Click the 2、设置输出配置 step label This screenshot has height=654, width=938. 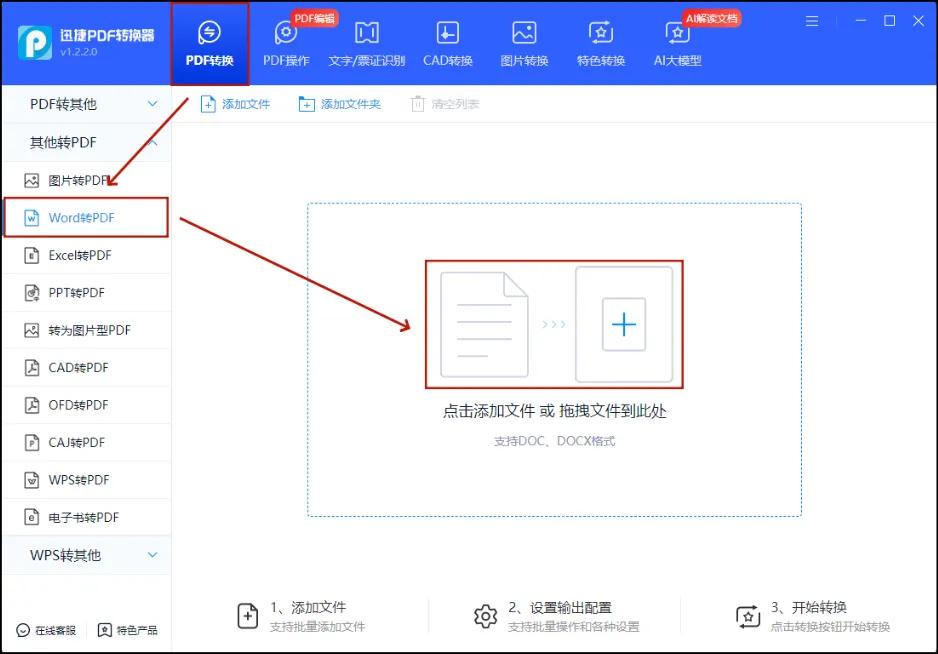560,607
